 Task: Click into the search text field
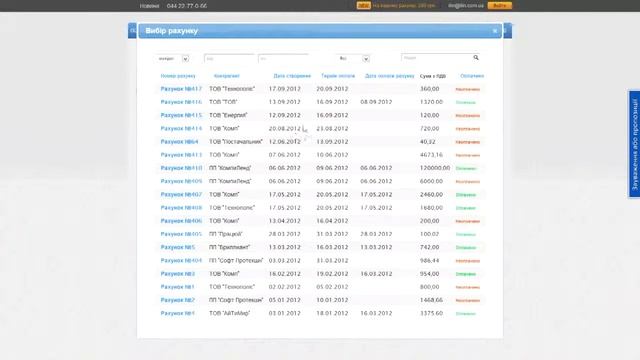point(436,58)
